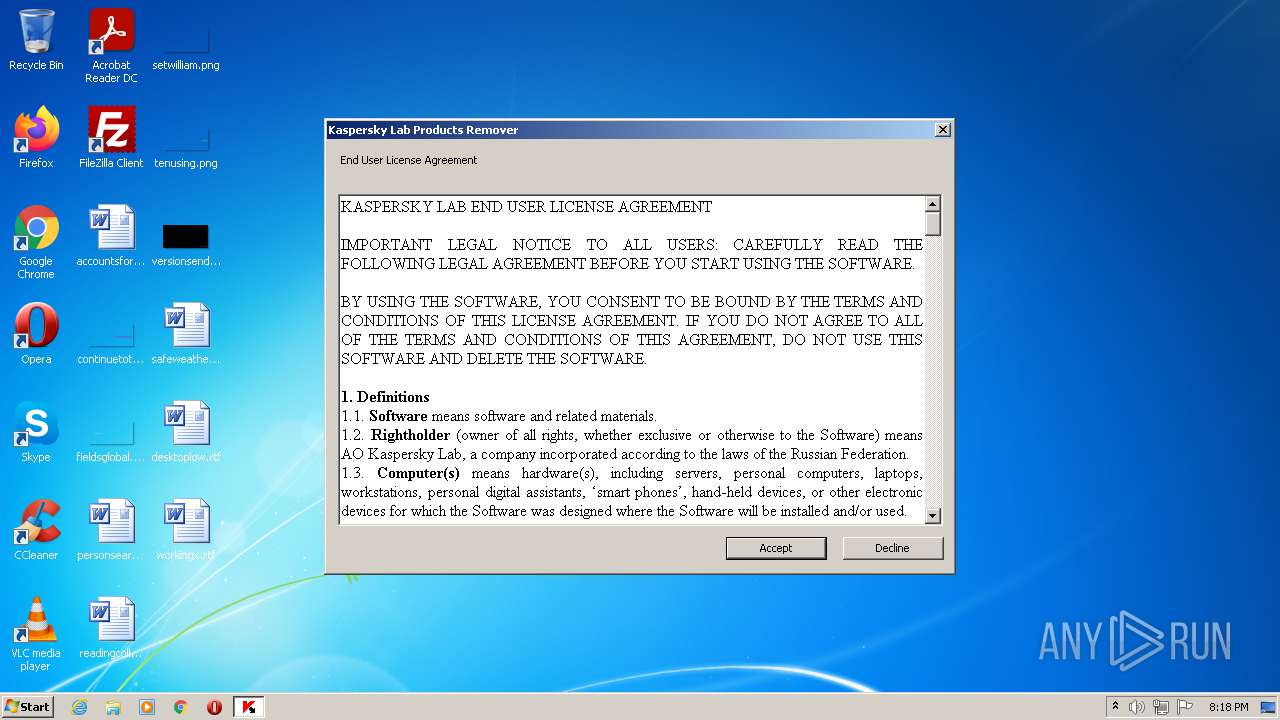Image resolution: width=1280 pixels, height=720 pixels.
Task: Close the Kaspersky Lab Products Remover dialog
Action: tap(942, 130)
